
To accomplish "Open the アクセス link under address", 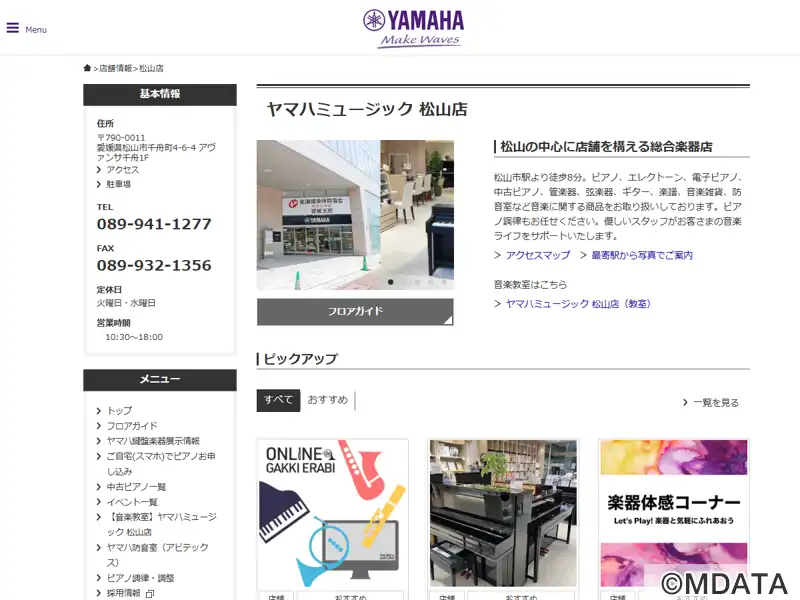I will (x=122, y=170).
